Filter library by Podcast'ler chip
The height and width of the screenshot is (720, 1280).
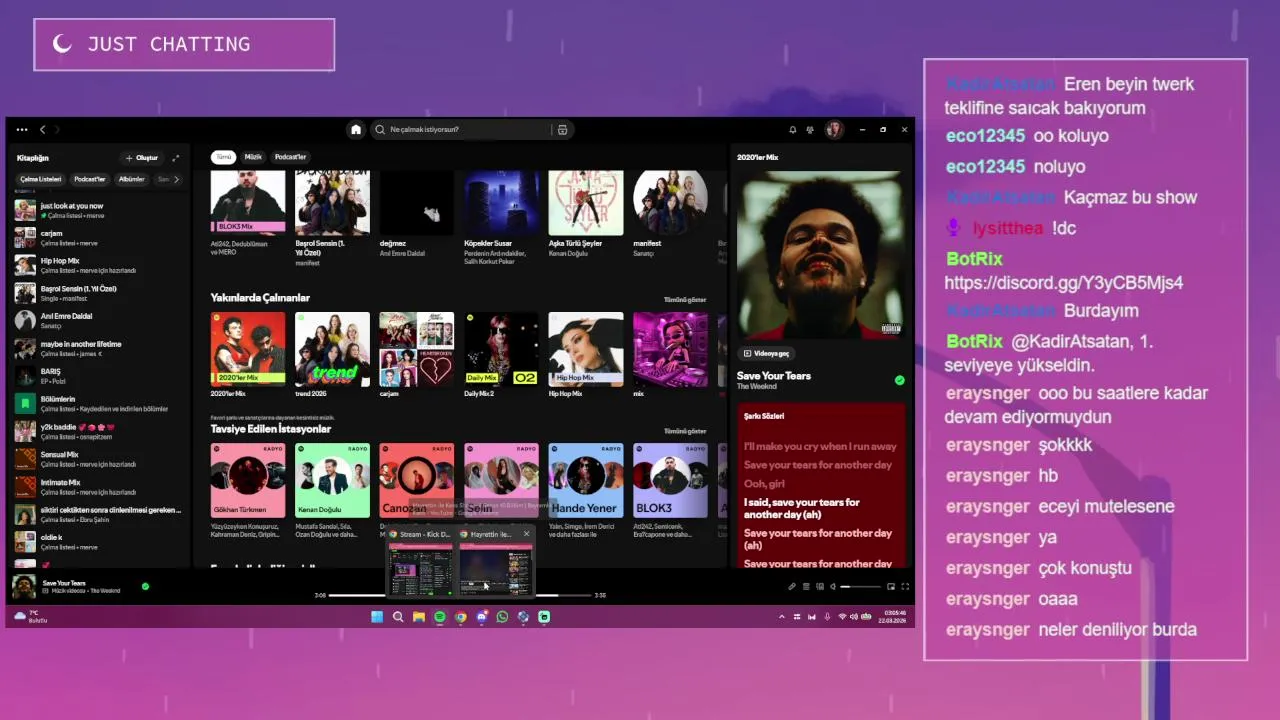coord(90,179)
